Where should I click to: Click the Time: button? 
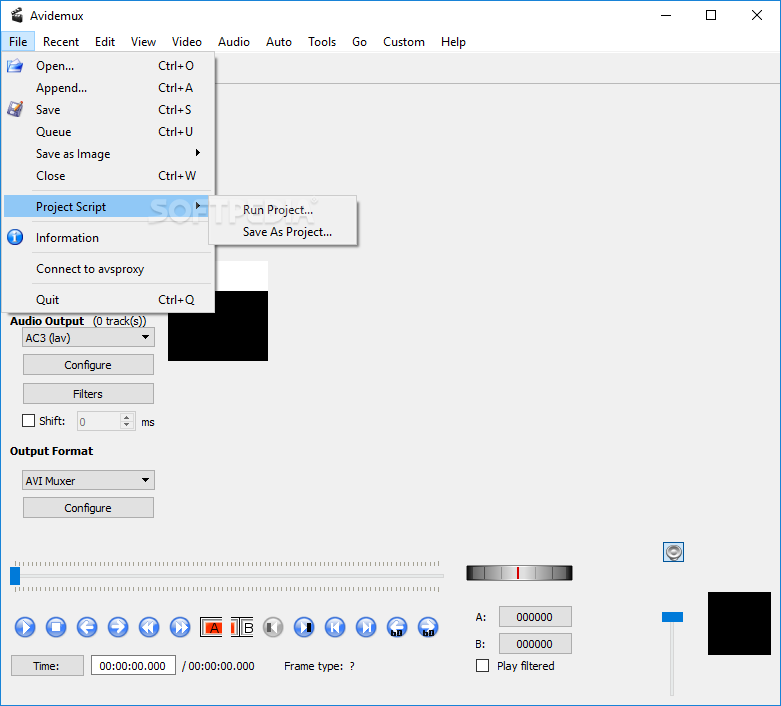(x=47, y=666)
